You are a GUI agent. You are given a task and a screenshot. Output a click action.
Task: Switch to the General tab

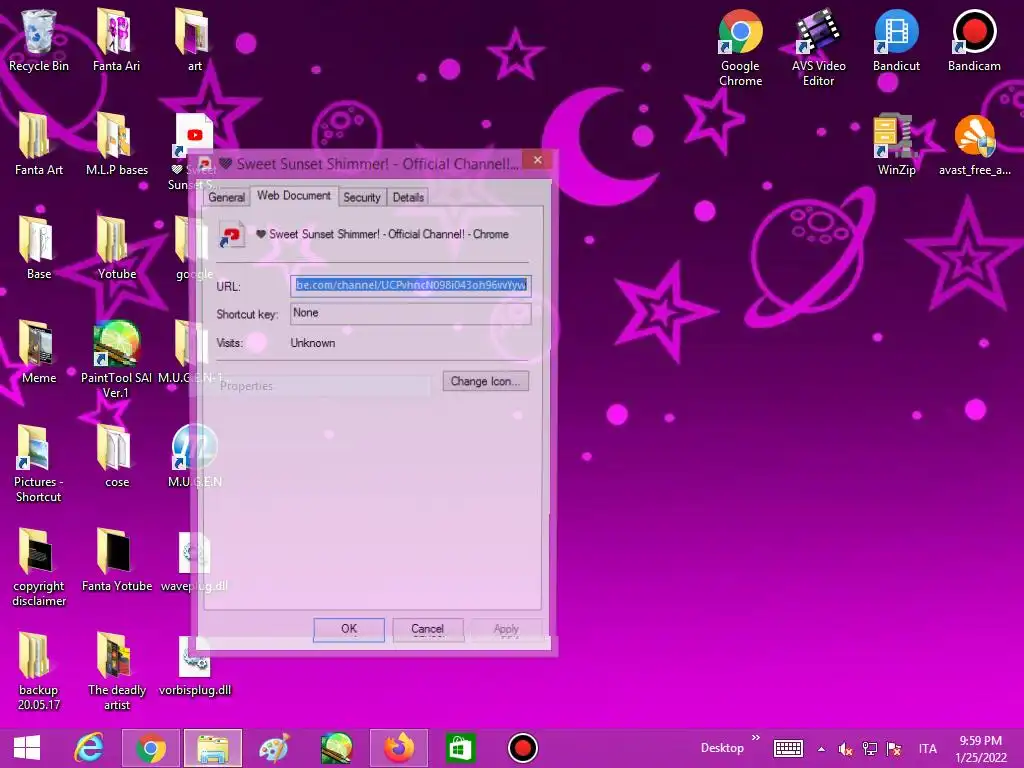(x=227, y=197)
